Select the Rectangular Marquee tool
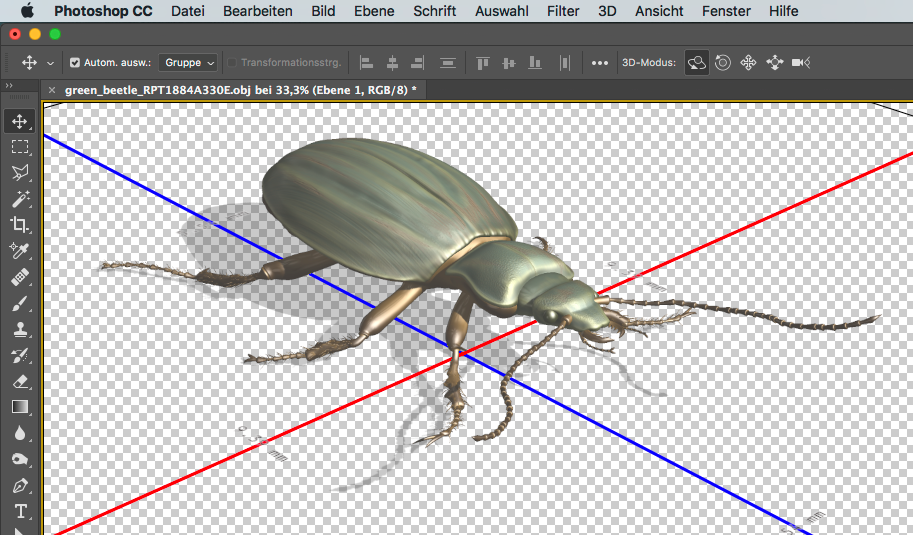913x535 pixels. 19,147
